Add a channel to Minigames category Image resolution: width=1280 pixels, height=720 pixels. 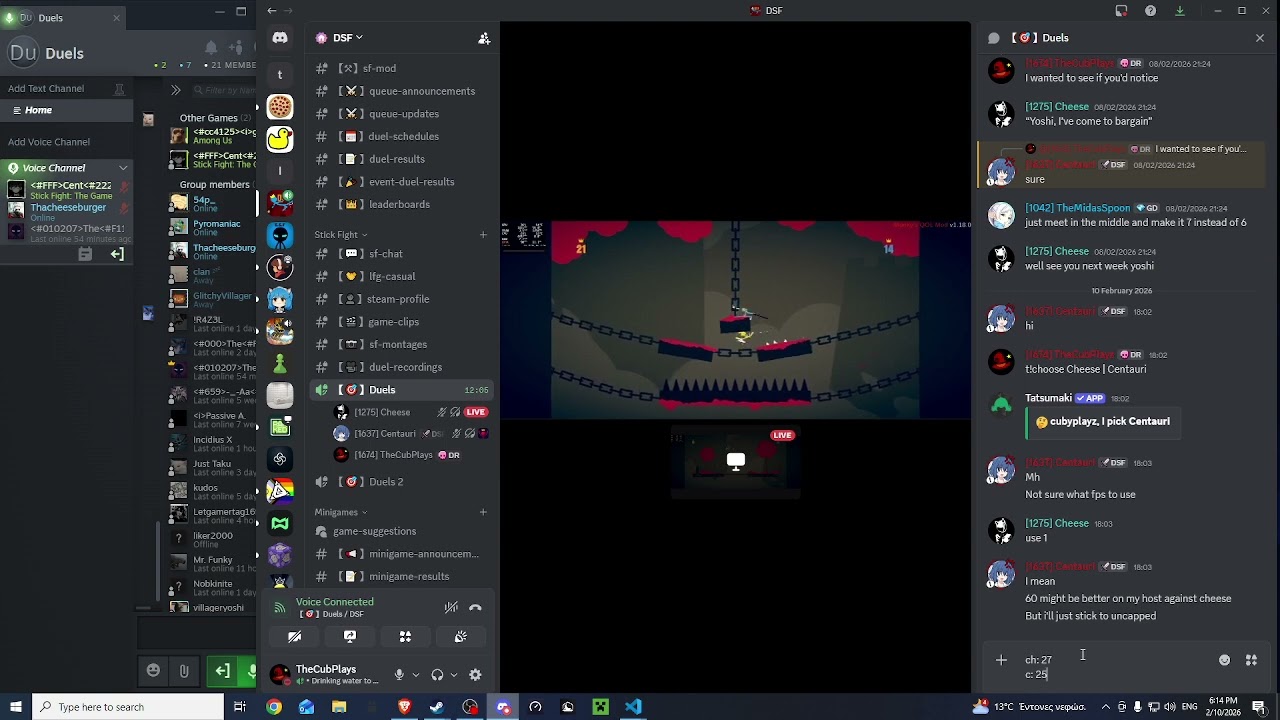click(x=483, y=512)
